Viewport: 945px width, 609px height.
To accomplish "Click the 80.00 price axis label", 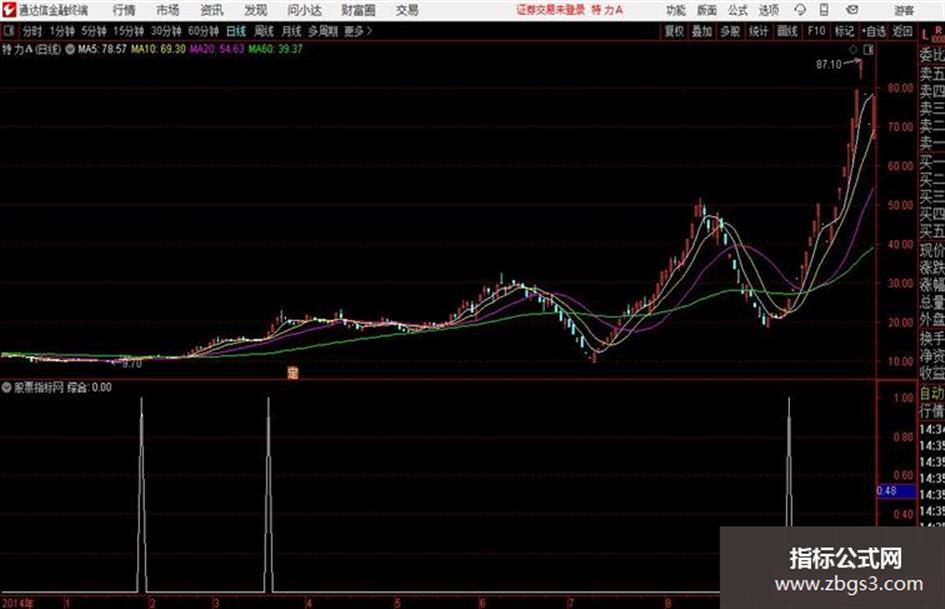I will click(x=900, y=88).
